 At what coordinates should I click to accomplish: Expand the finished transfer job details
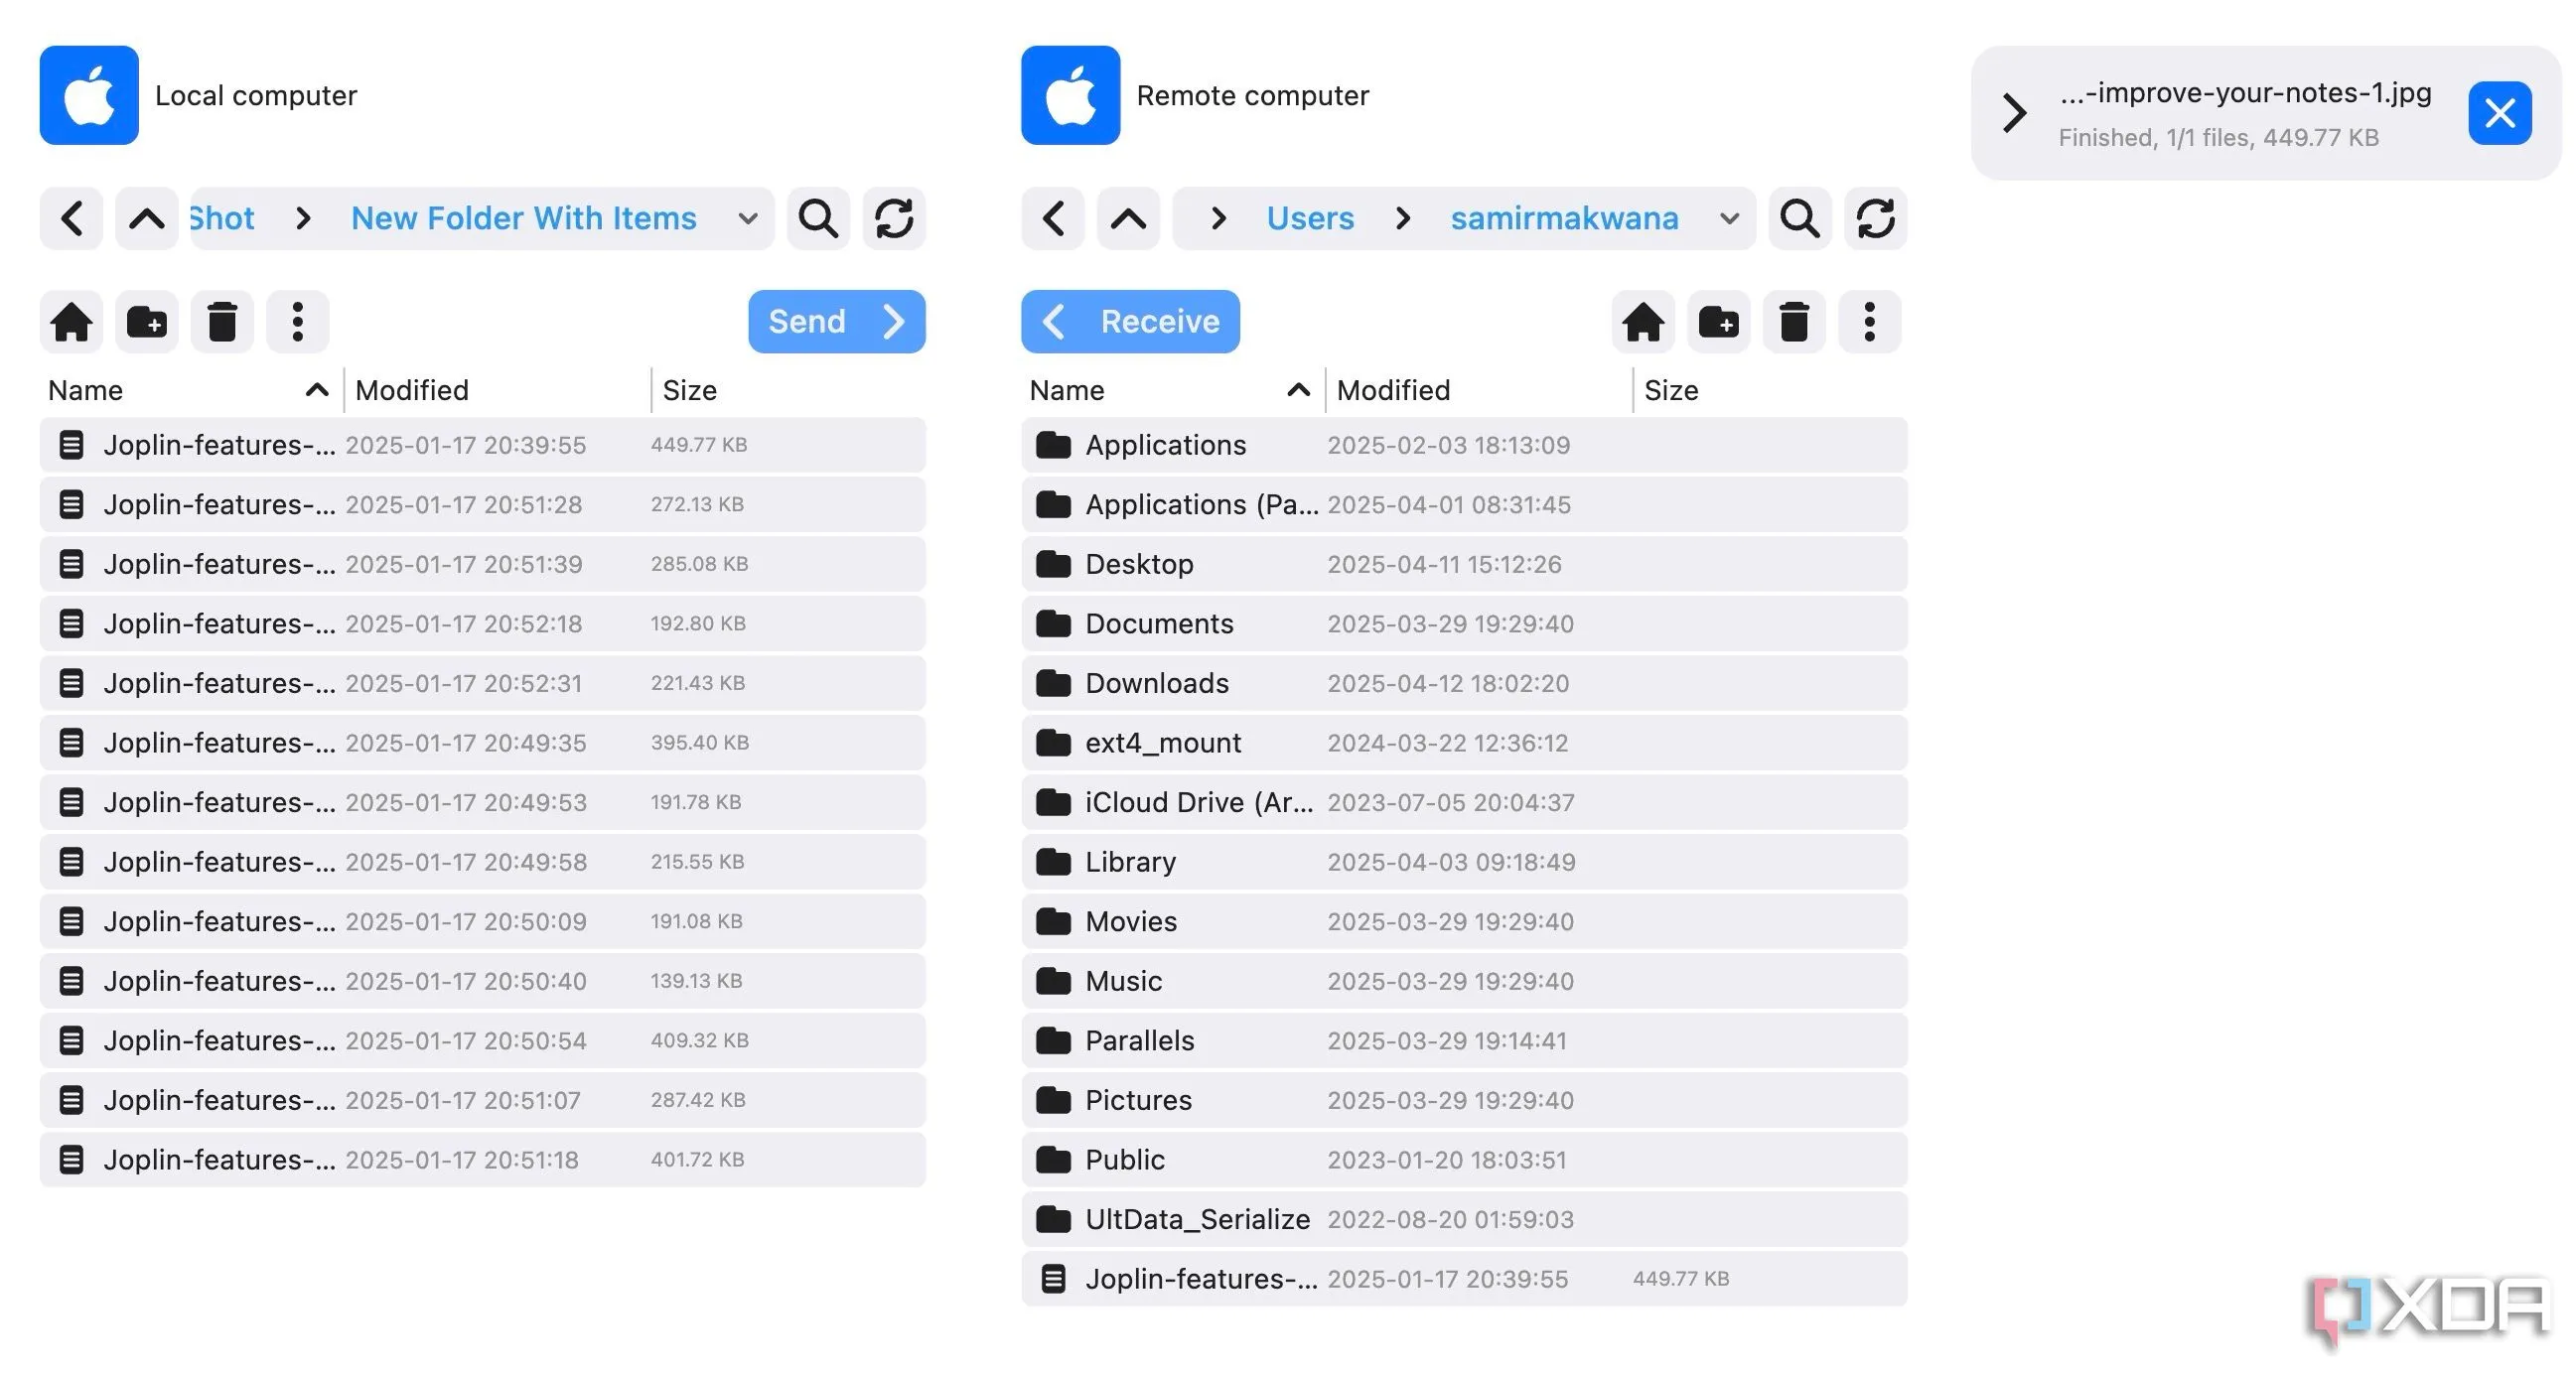(2015, 113)
